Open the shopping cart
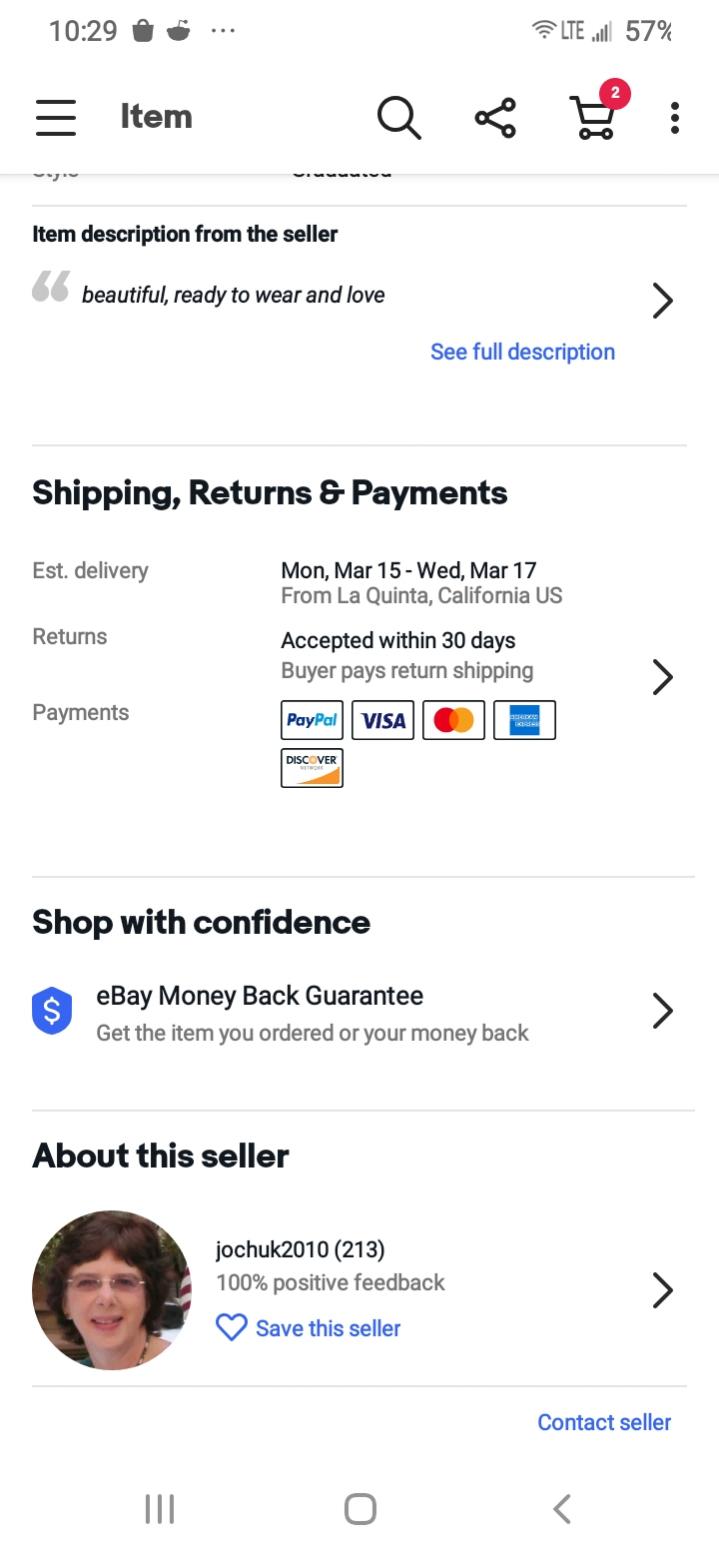Screen dimensions: 719x1558 click(x=593, y=118)
